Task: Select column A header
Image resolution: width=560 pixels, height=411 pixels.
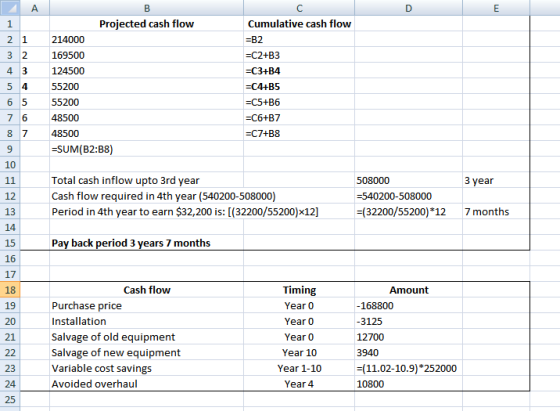Action: click(35, 7)
